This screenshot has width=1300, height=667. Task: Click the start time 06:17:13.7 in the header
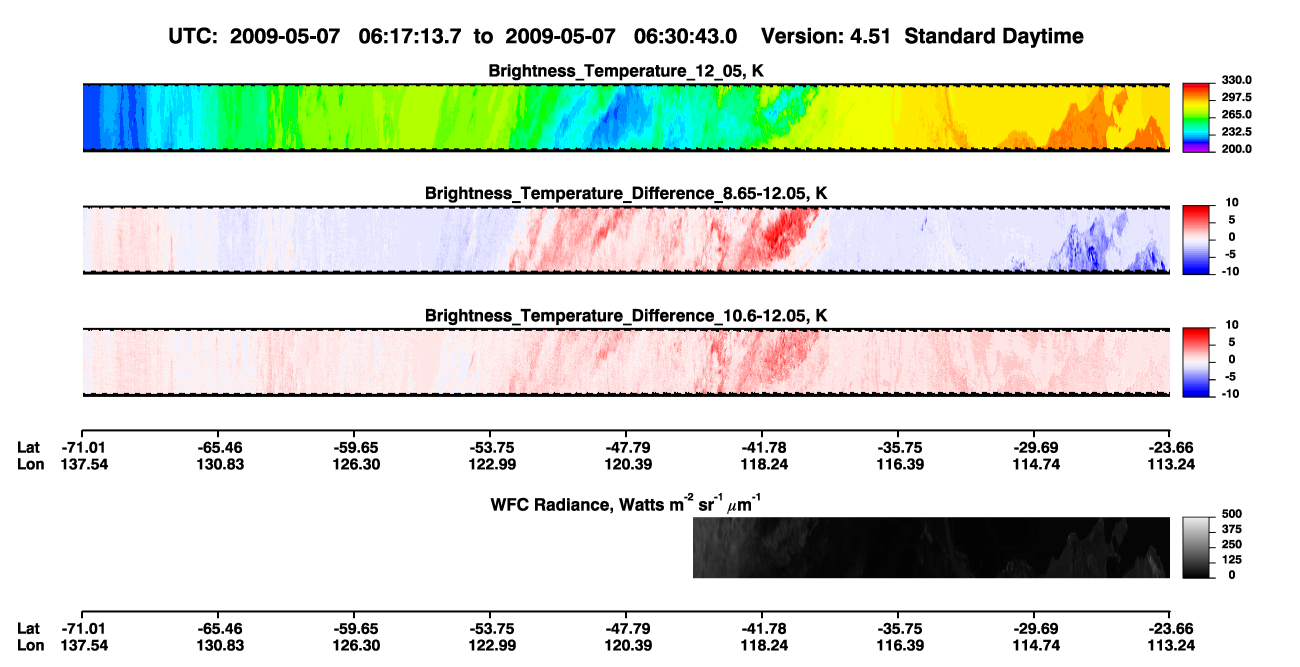pyautogui.click(x=412, y=36)
